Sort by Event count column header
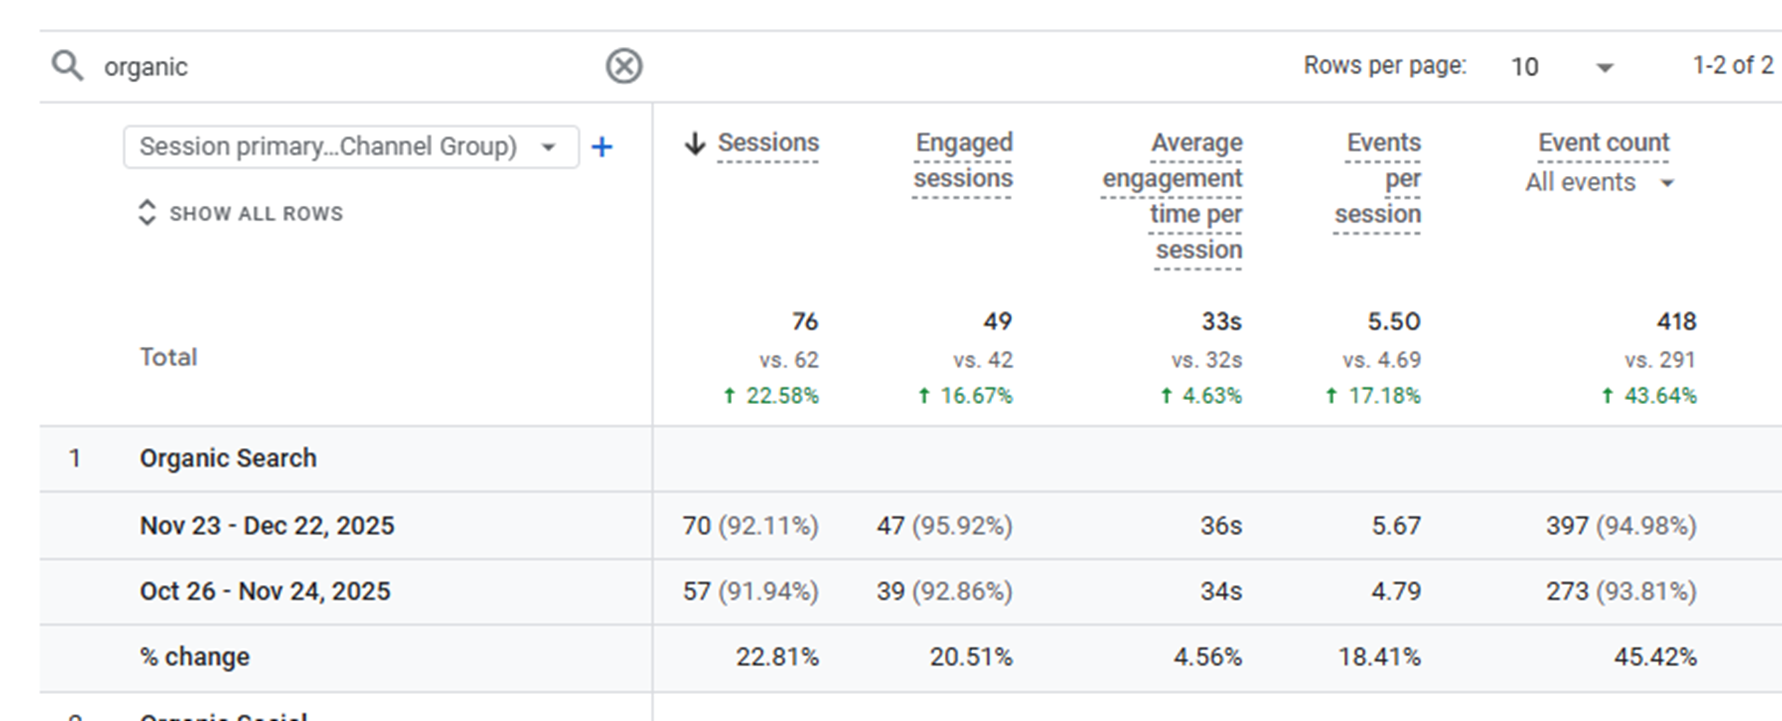Viewport: 1782px width, 721px height. 1603,143
